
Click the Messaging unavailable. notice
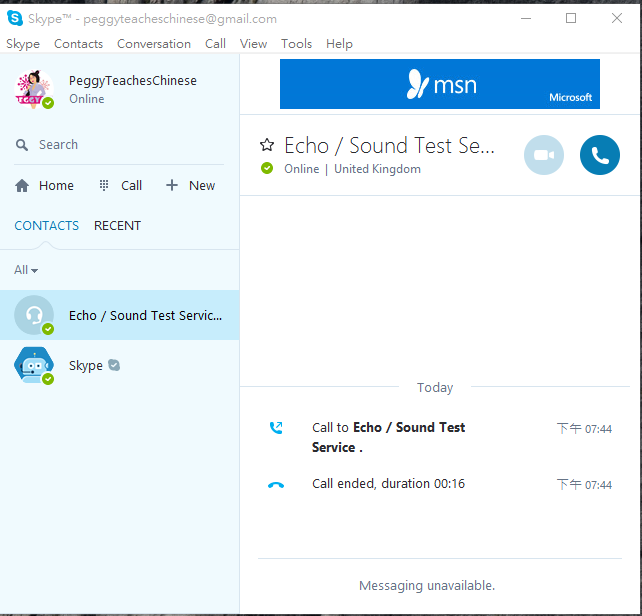point(427,586)
